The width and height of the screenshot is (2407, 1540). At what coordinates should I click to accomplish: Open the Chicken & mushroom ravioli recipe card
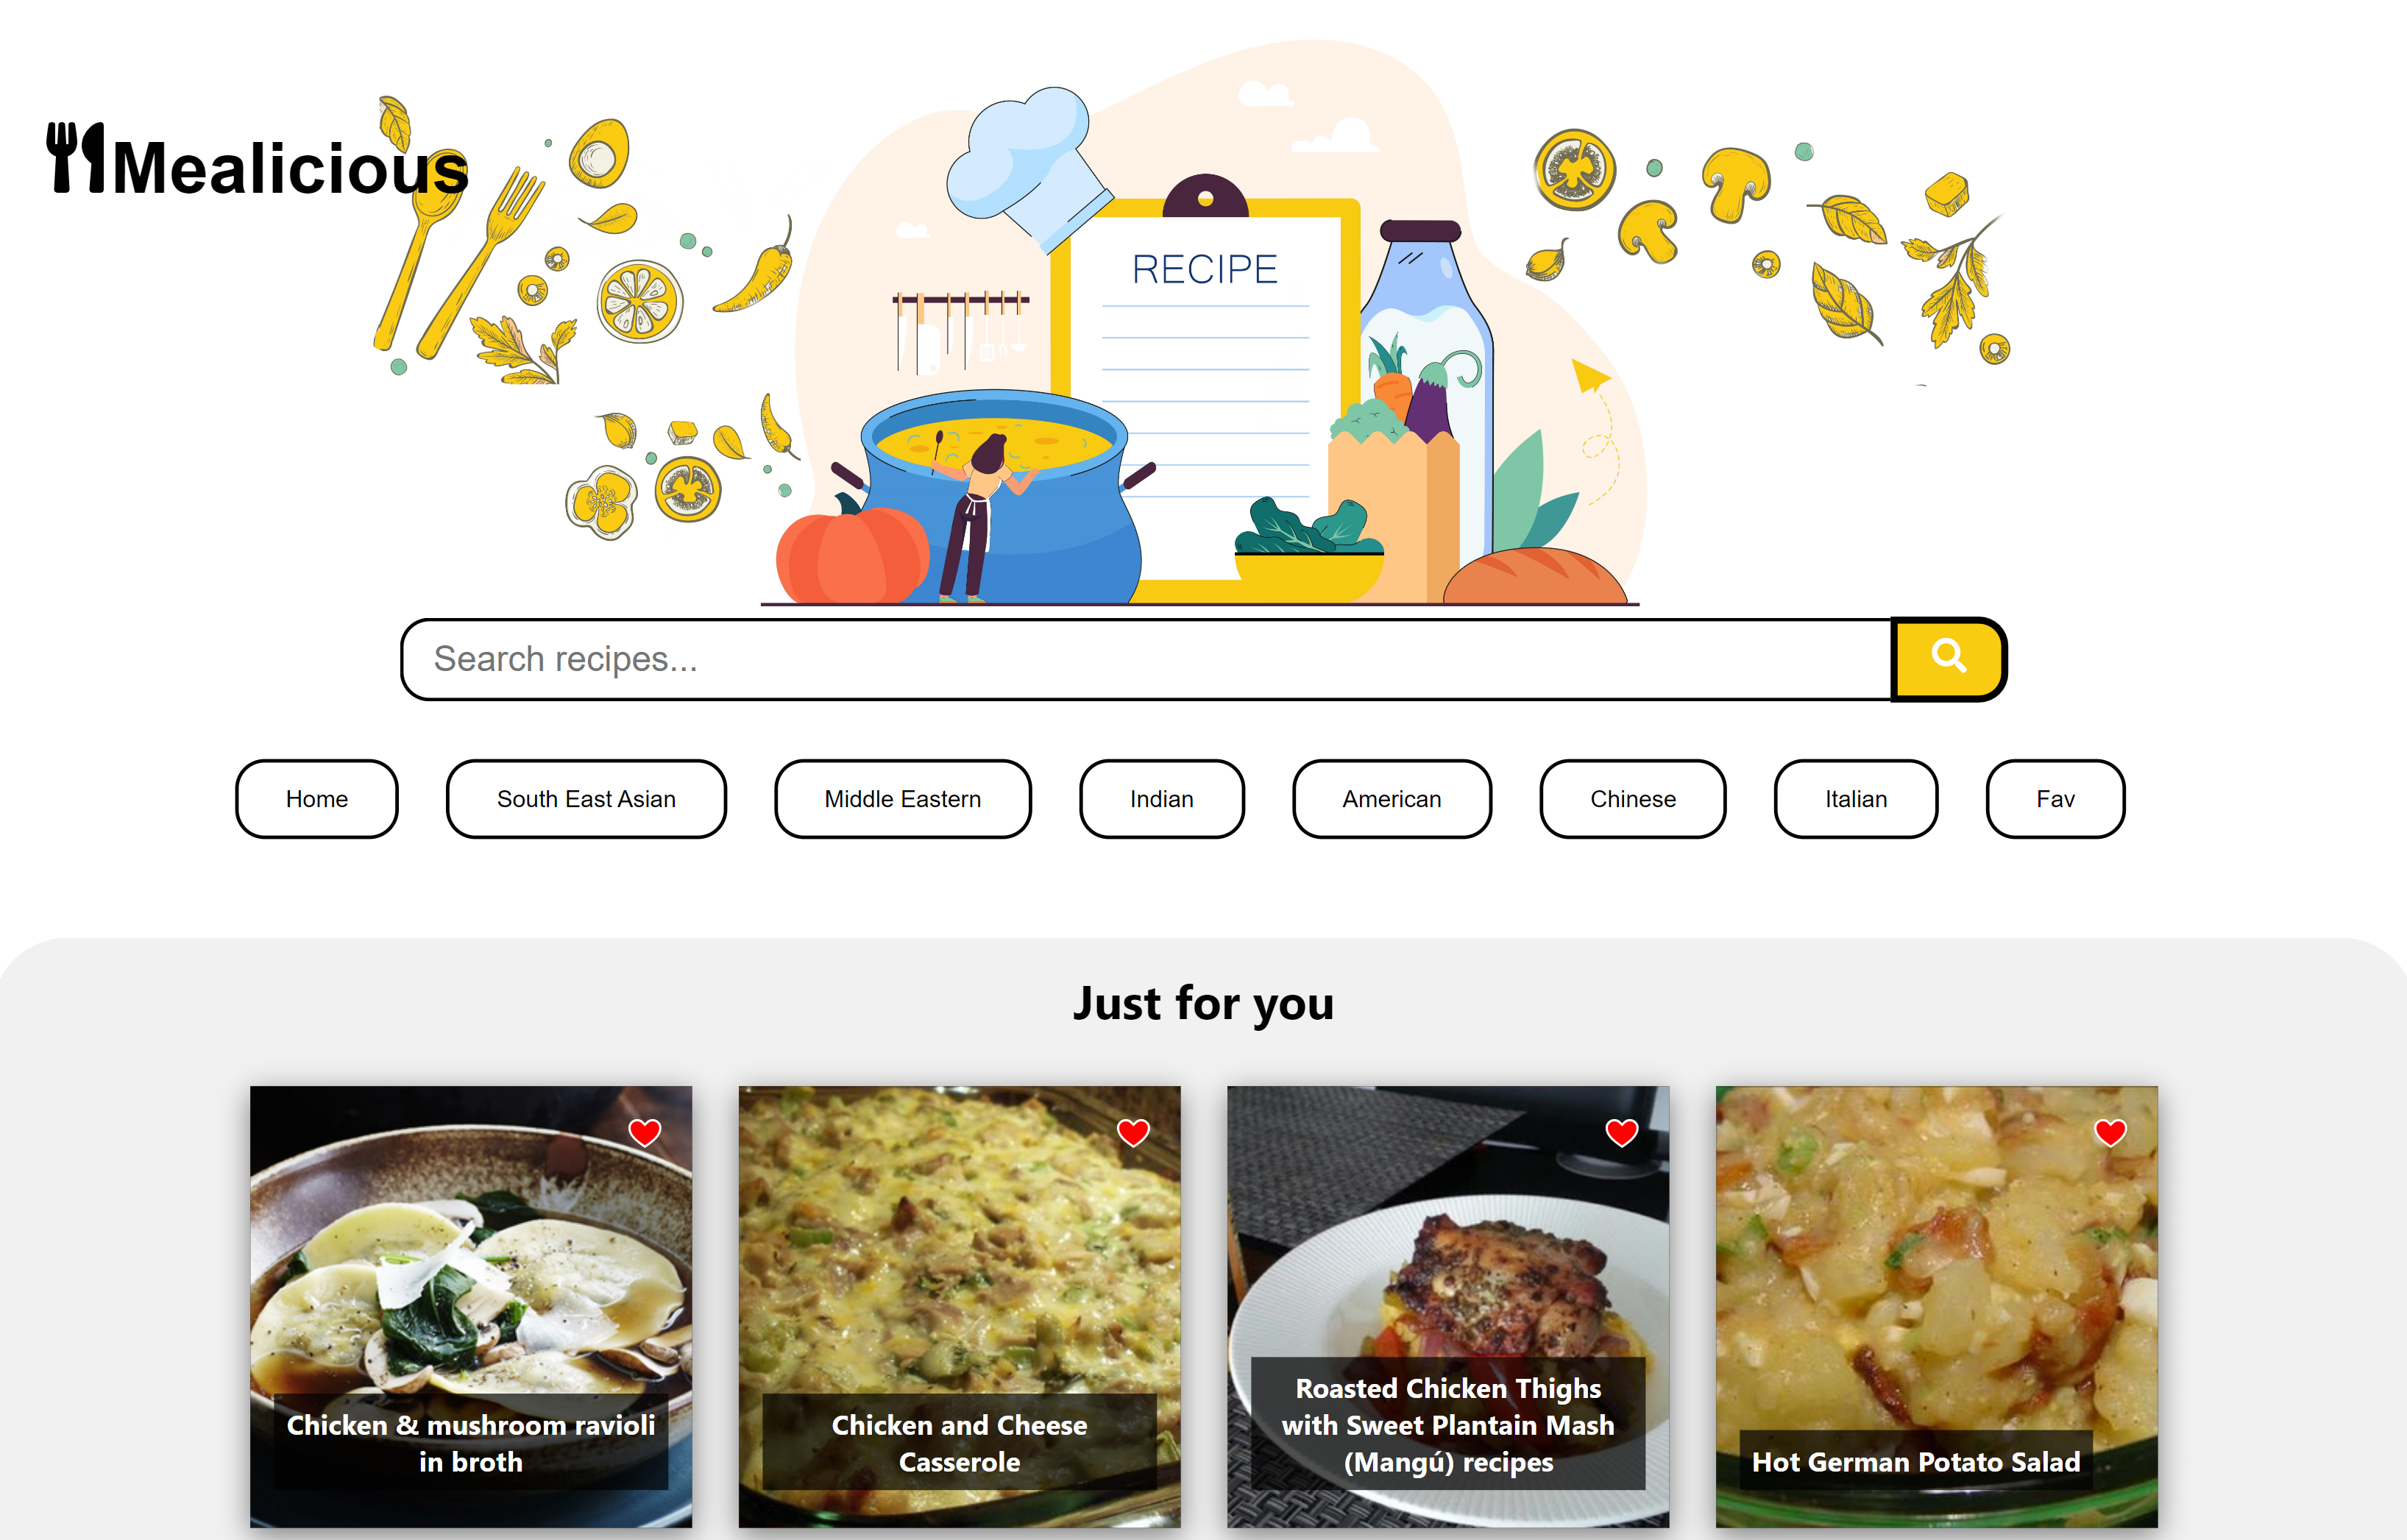(x=471, y=1307)
